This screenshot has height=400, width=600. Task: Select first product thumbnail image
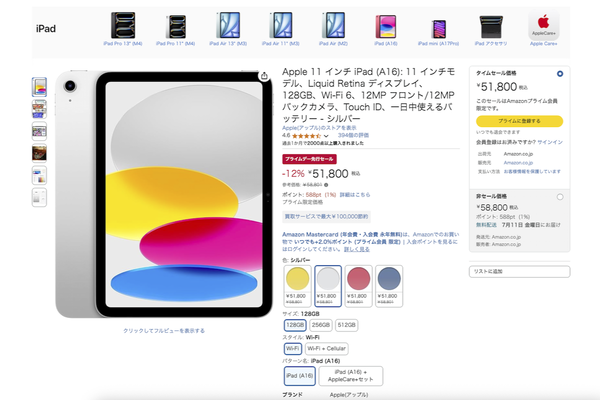39,87
